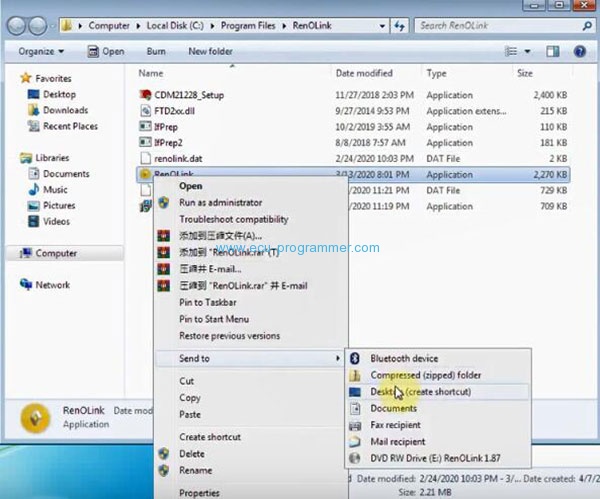
Task: Click the New folder toolbar button
Action: 210,51
